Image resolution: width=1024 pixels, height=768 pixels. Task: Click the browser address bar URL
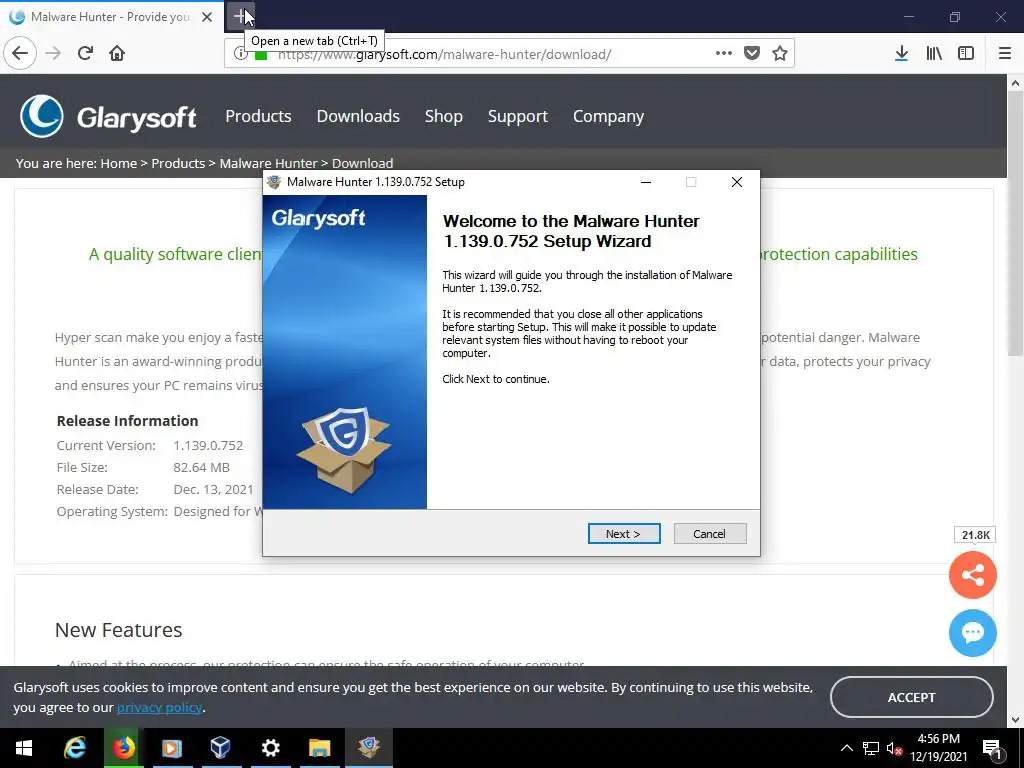444,54
